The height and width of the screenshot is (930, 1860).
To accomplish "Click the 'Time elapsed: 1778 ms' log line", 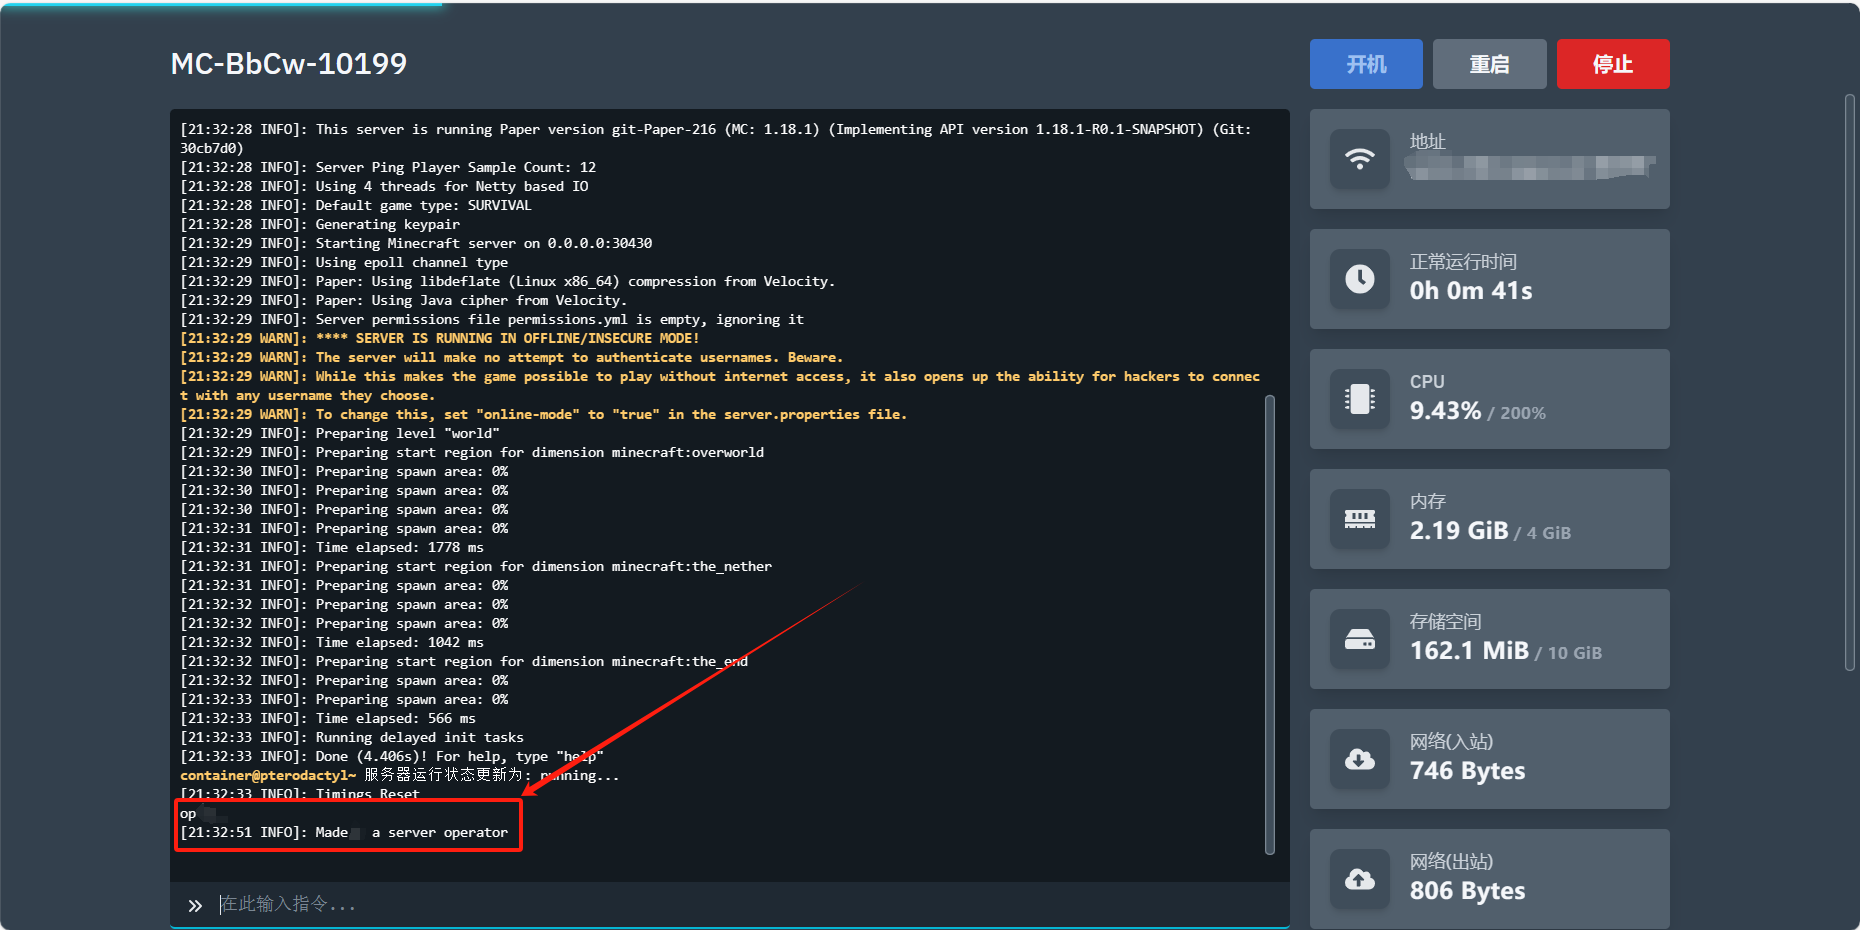I will [x=332, y=547].
